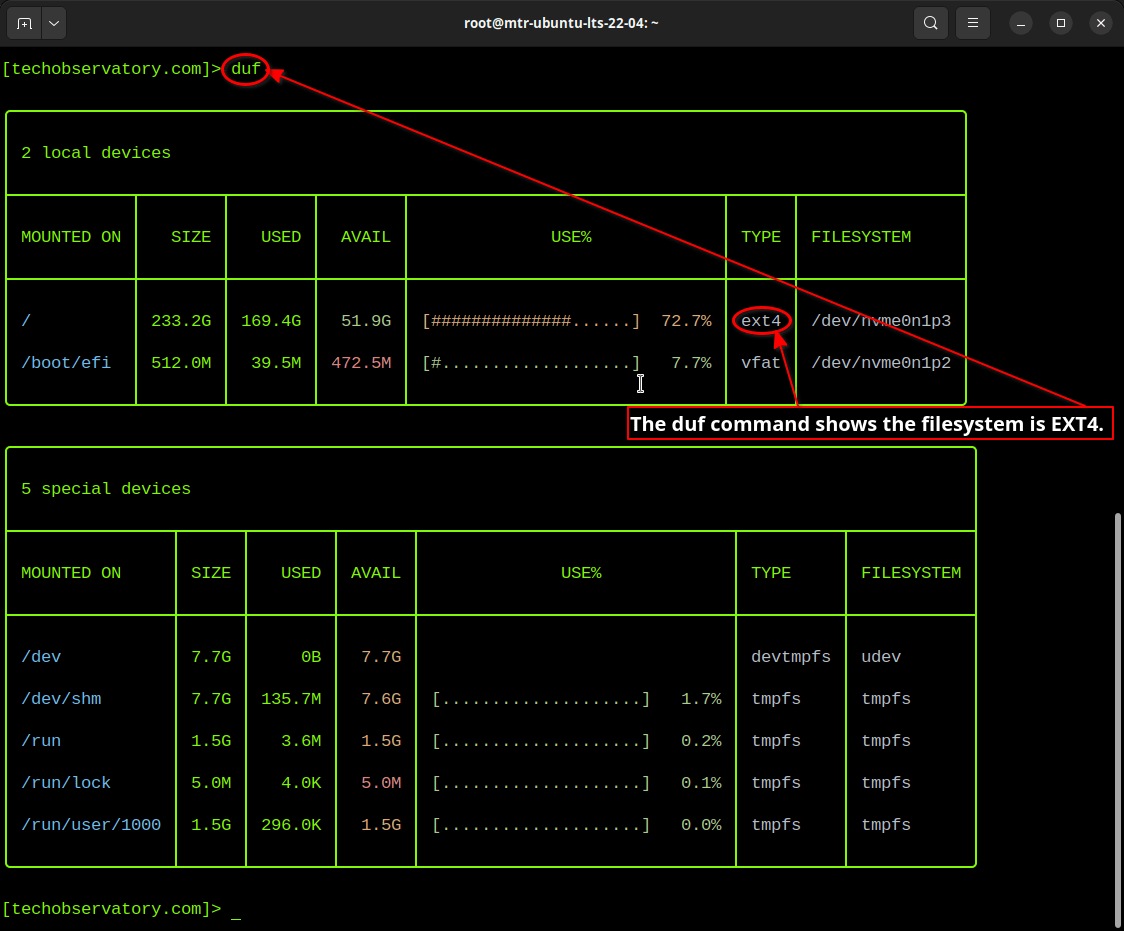Click the 7.7% usage value
The width and height of the screenshot is (1124, 931).
(692, 363)
